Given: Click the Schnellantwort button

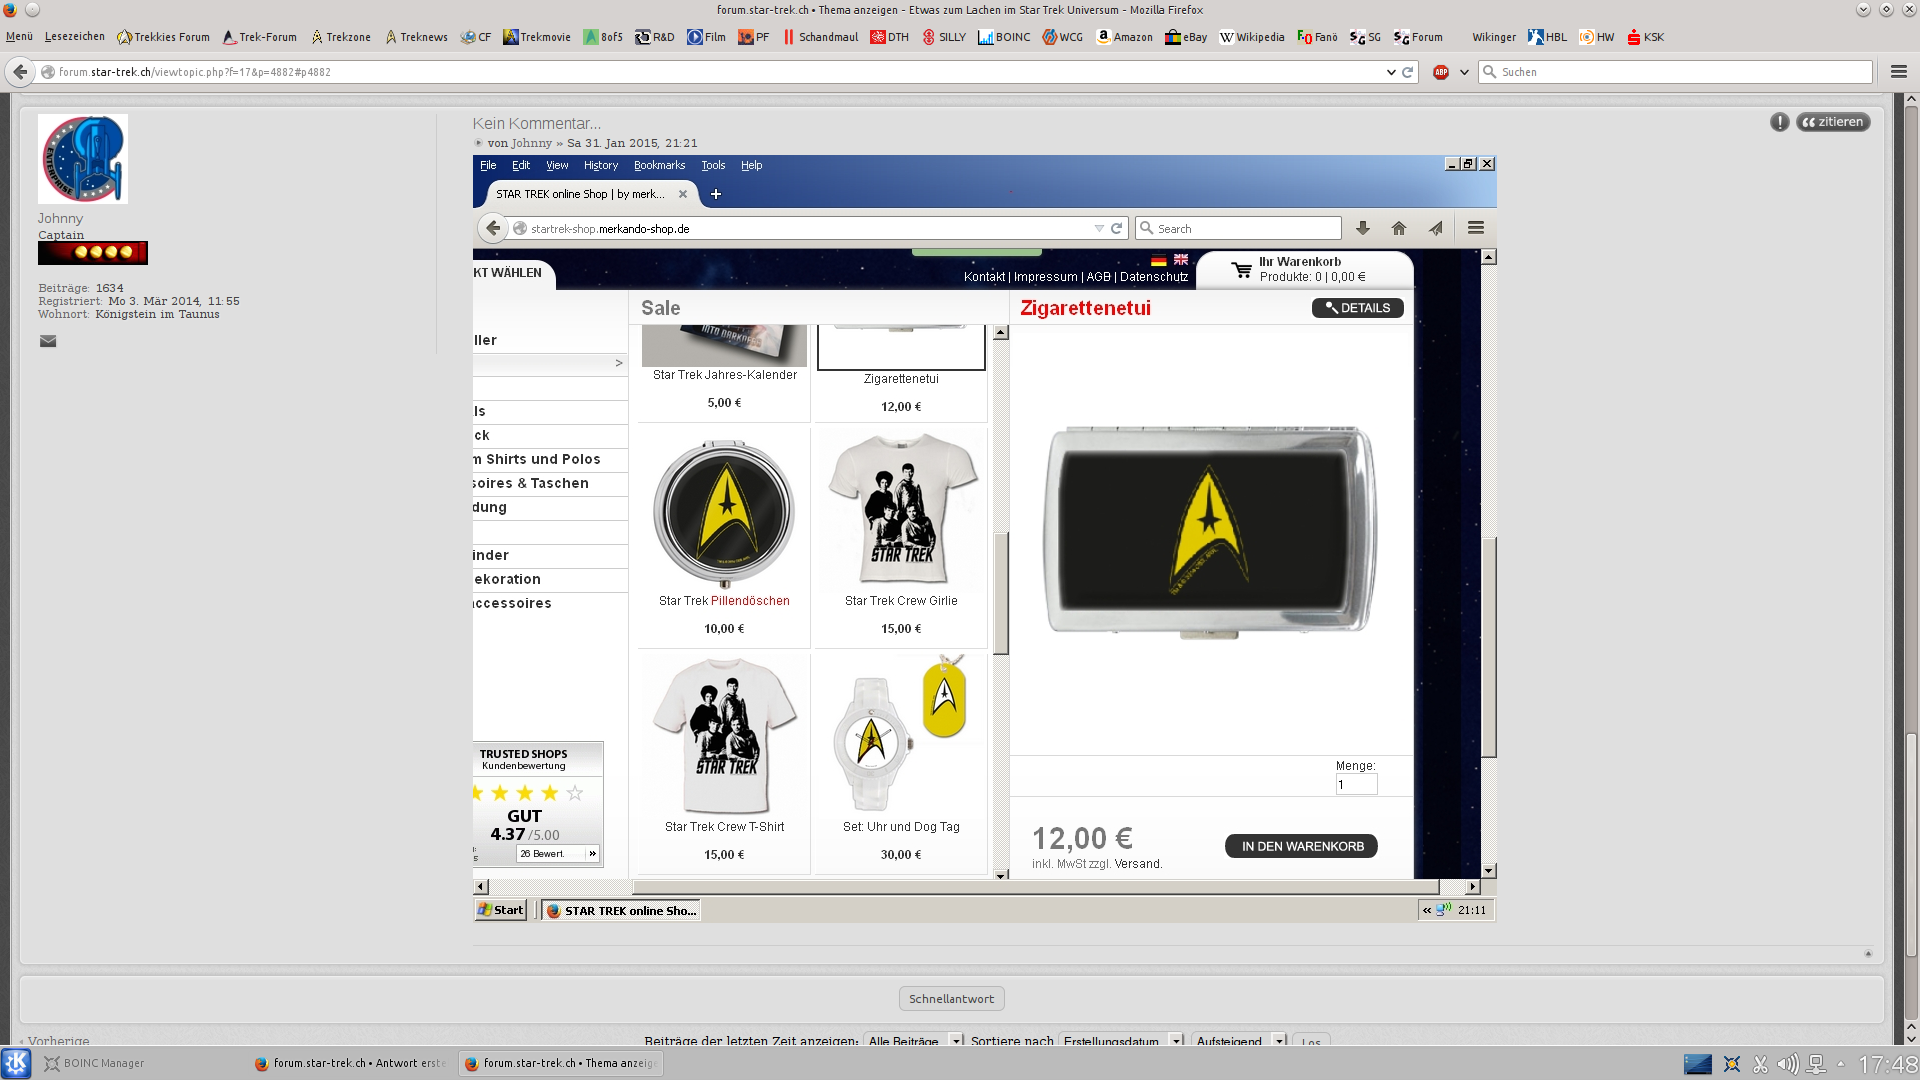Looking at the screenshot, I should [x=951, y=999].
